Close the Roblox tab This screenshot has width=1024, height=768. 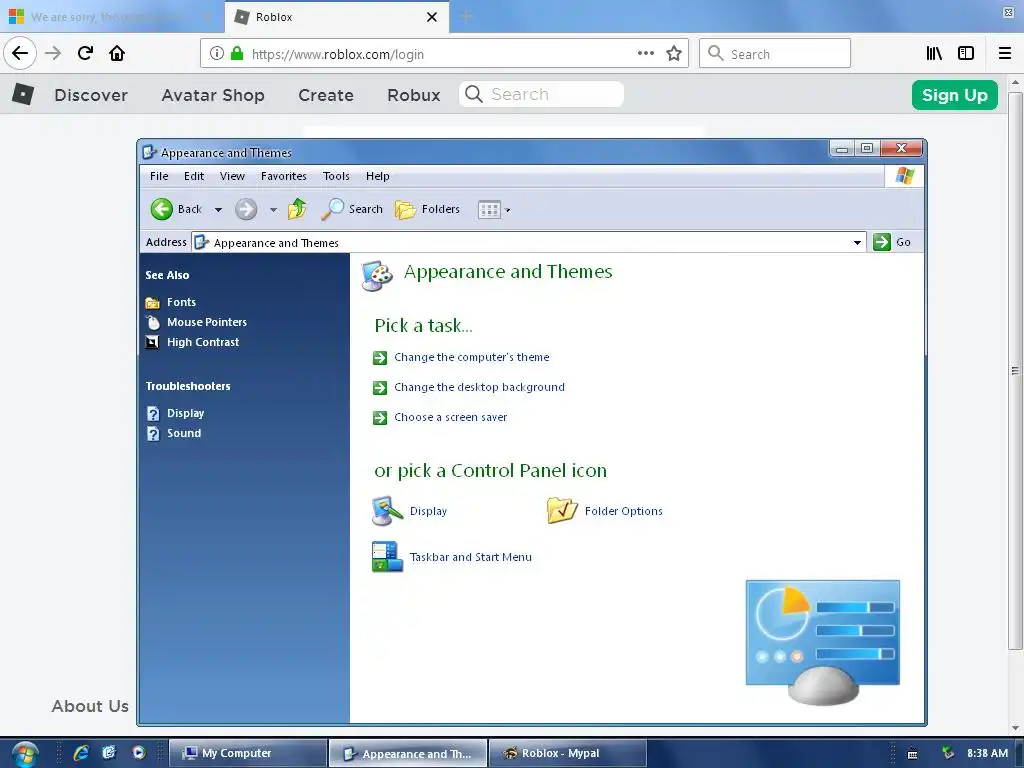[432, 17]
